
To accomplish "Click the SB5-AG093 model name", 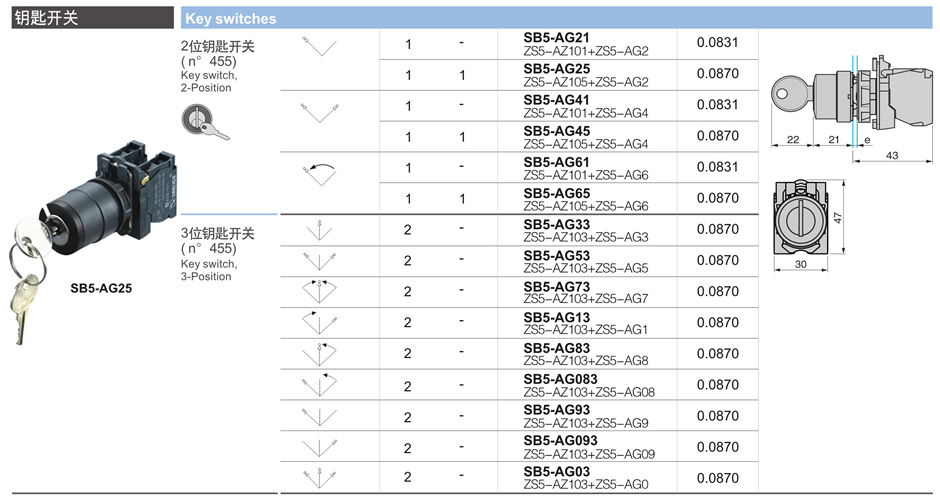I will pos(560,440).
